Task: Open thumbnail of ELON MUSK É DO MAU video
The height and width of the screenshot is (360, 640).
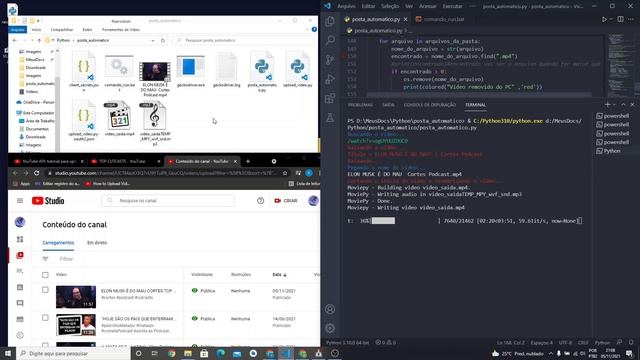Action: [x=76, y=296]
